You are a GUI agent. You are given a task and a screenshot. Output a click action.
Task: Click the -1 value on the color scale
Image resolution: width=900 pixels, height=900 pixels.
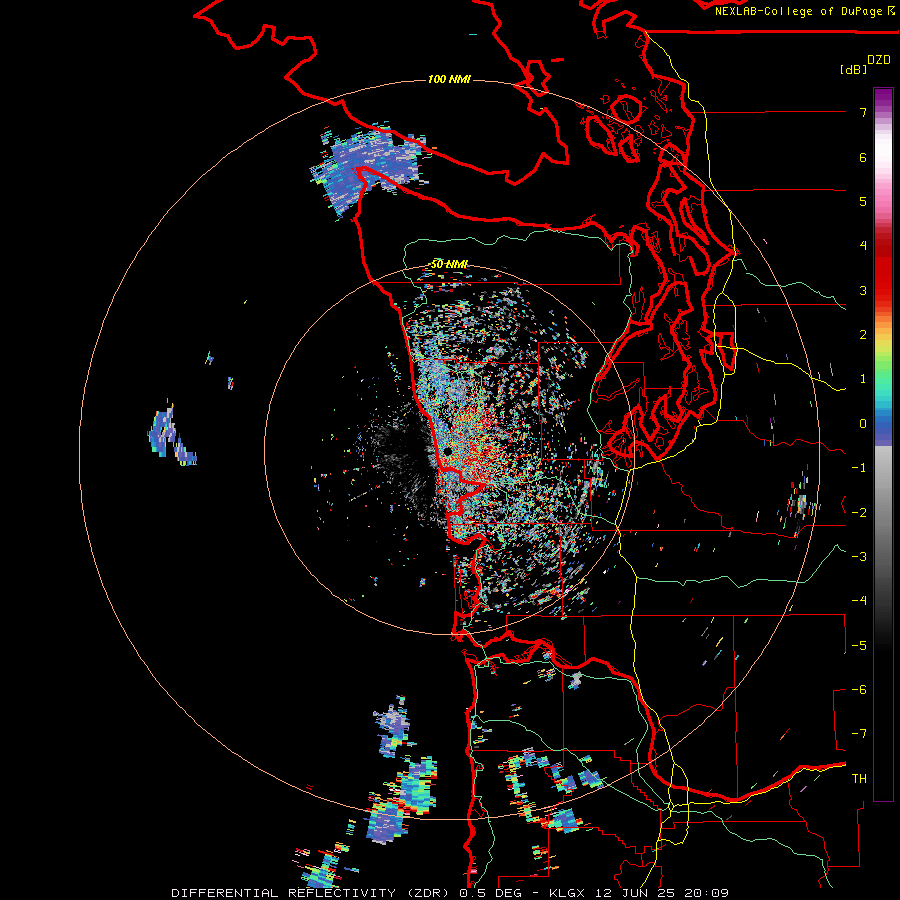859,468
